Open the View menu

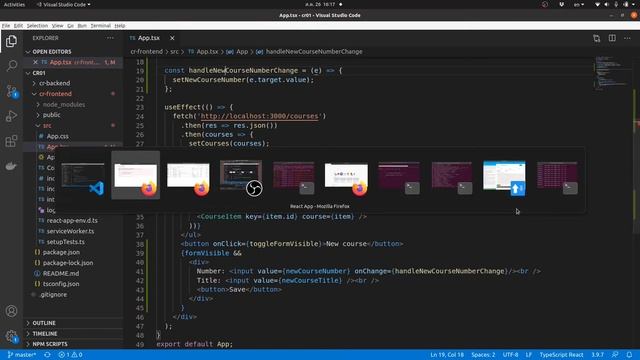pyautogui.click(x=58, y=26)
